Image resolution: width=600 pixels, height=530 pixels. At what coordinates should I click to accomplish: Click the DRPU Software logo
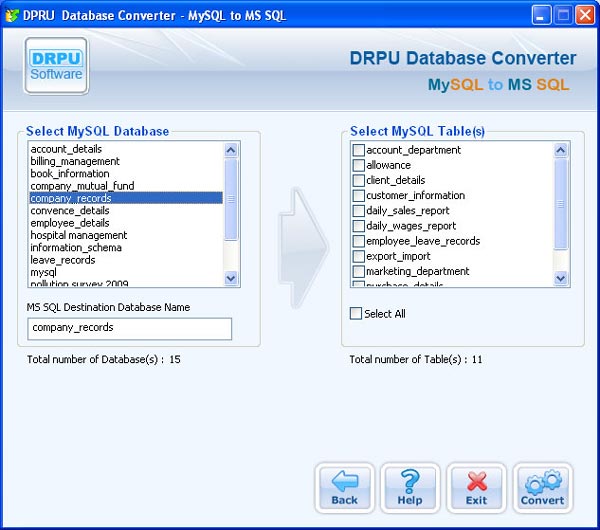point(57,66)
